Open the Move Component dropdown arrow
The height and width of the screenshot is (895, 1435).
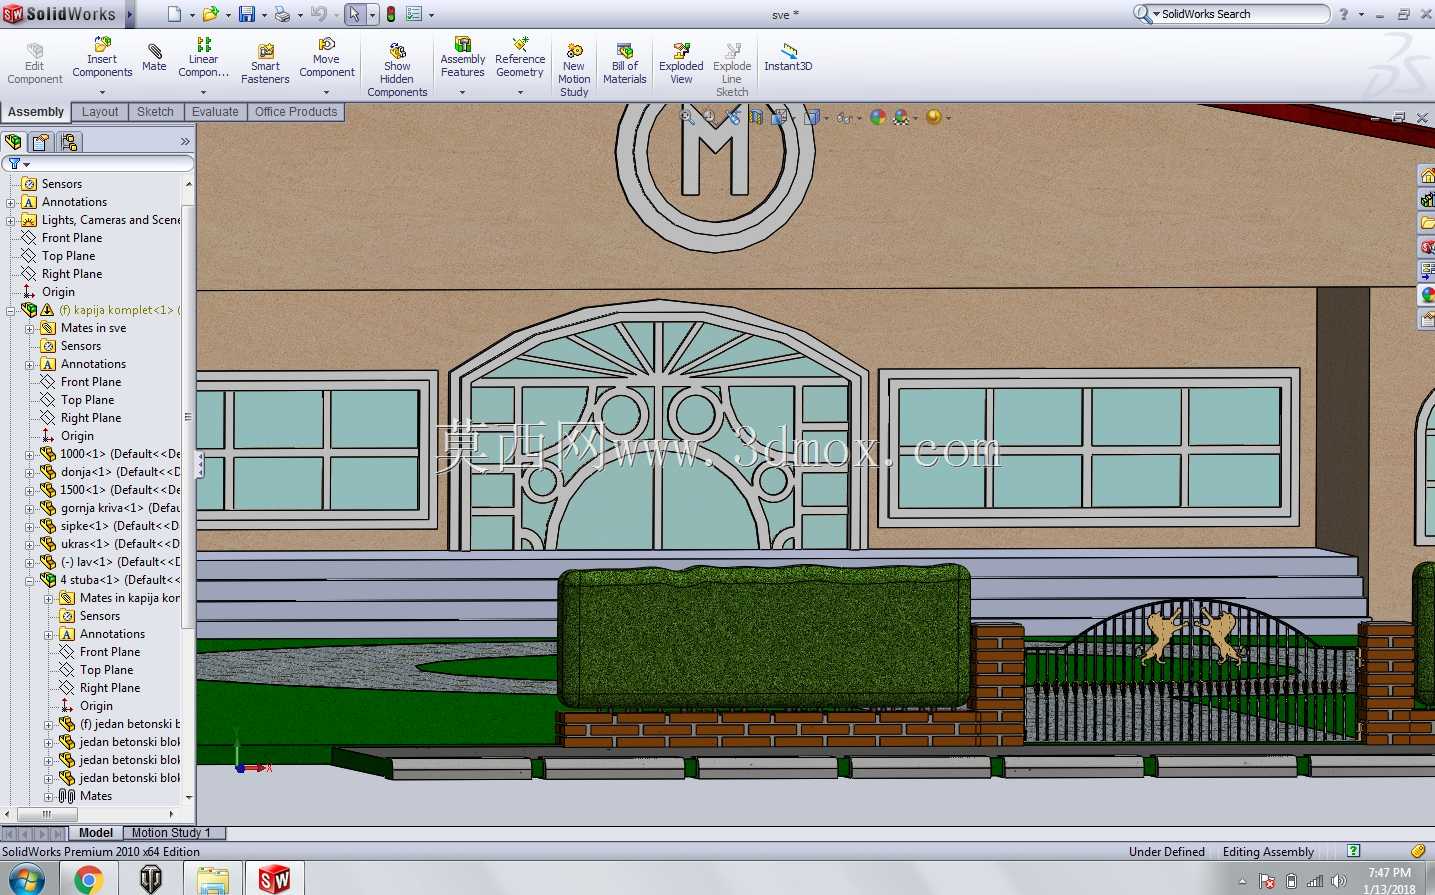pos(326,92)
